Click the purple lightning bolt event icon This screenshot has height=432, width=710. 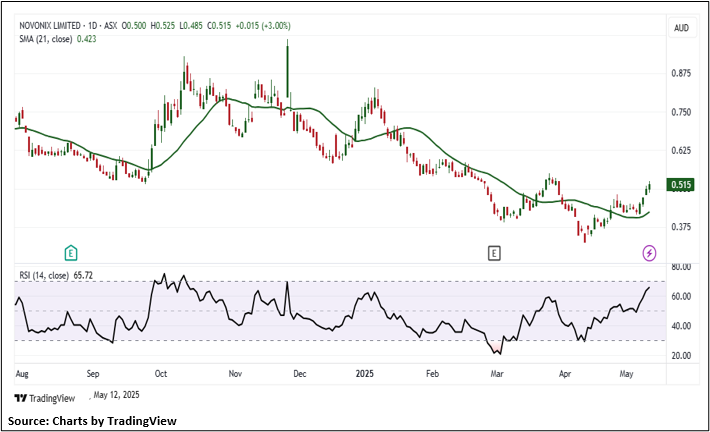[649, 253]
